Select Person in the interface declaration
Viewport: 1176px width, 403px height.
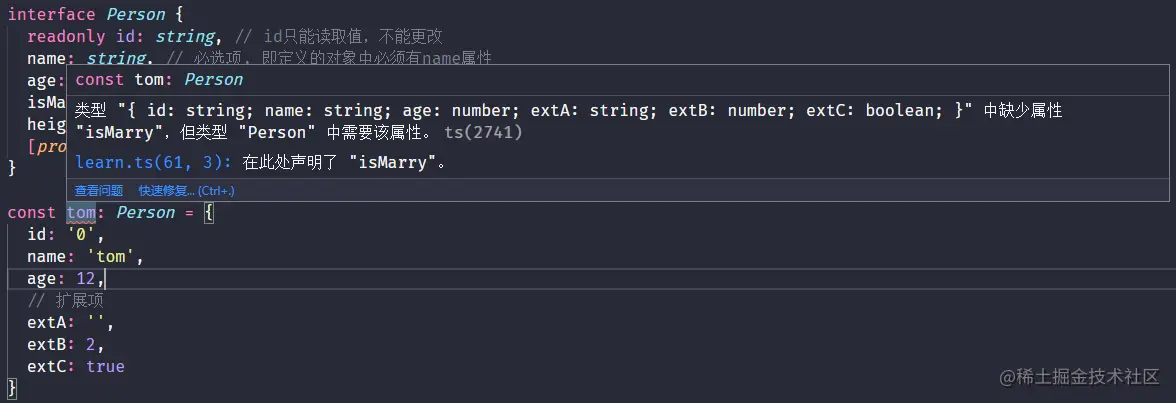[135, 15]
